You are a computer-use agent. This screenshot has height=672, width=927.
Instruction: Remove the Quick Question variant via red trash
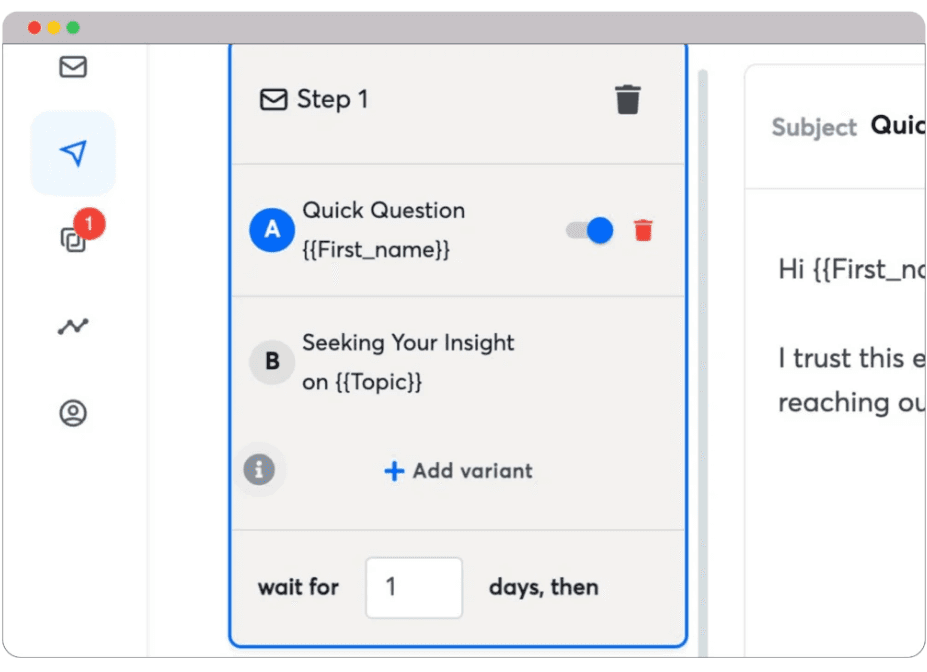click(644, 230)
